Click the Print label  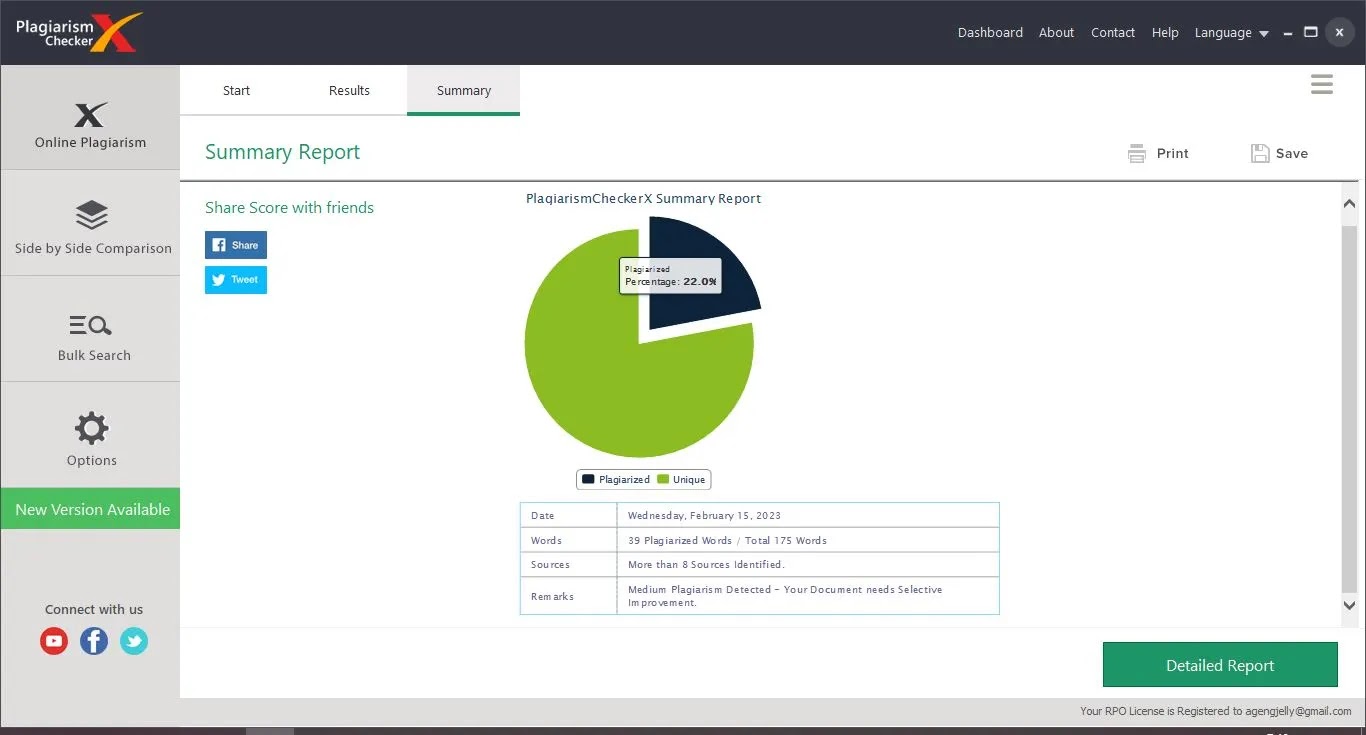pos(1173,153)
